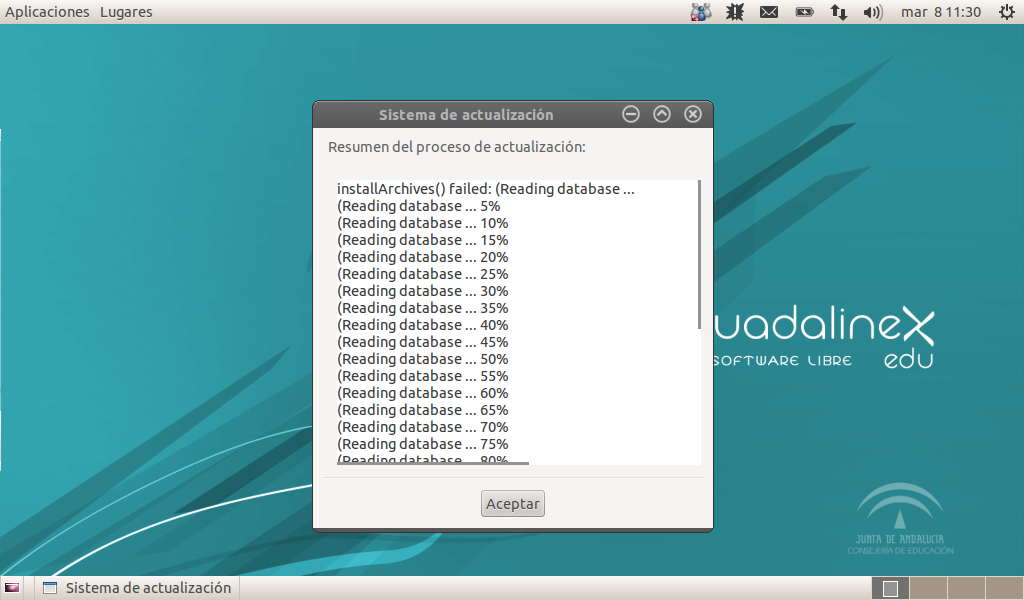Click the 'Reading database ... 45%' line
Image resolution: width=1024 pixels, height=600 pixels.
pyautogui.click(x=423, y=341)
